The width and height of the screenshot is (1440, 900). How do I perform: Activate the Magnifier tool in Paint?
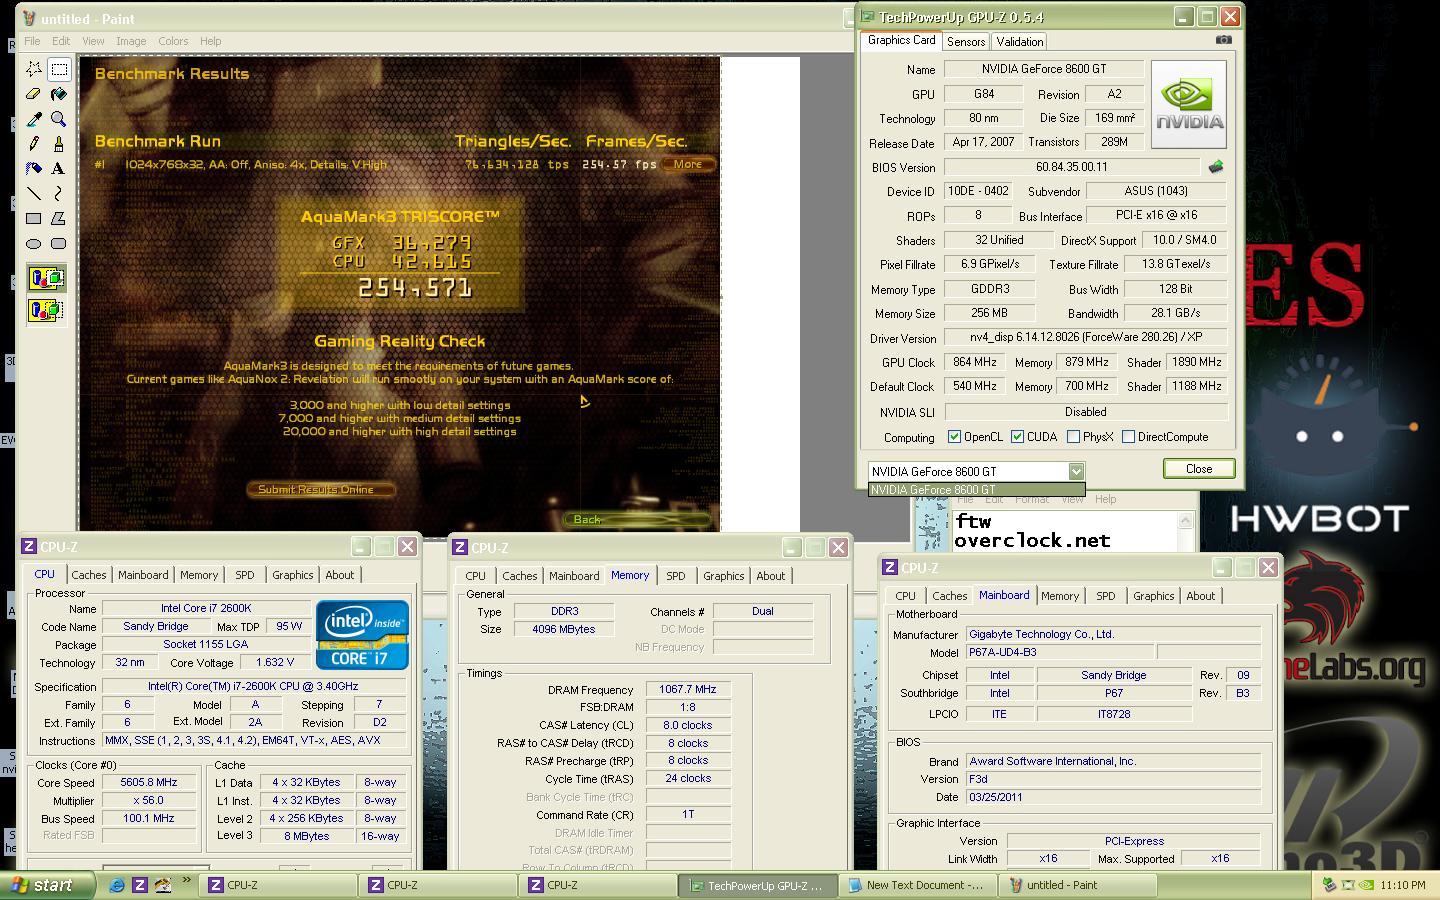click(x=59, y=119)
